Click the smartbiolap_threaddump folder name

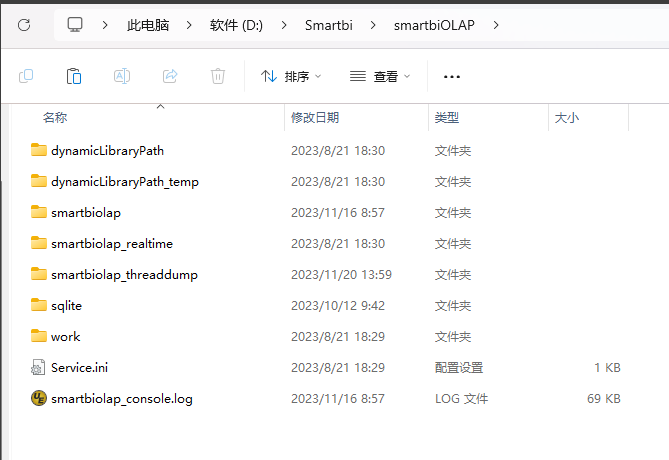(124, 275)
